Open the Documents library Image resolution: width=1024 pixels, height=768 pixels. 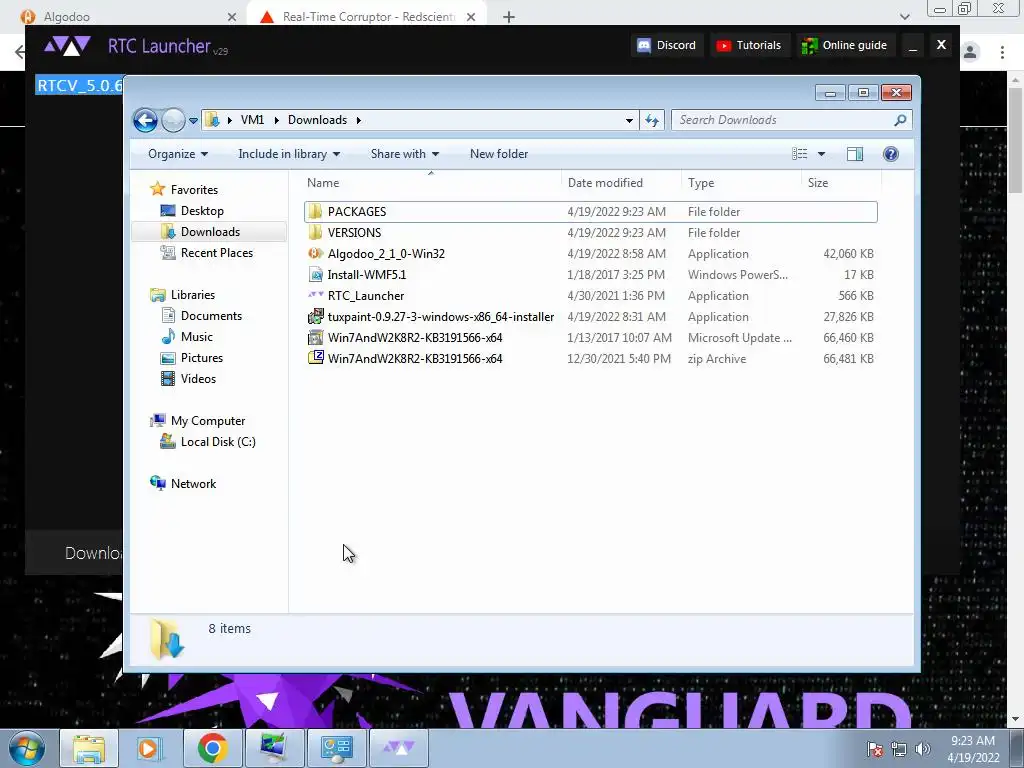click(201, 315)
